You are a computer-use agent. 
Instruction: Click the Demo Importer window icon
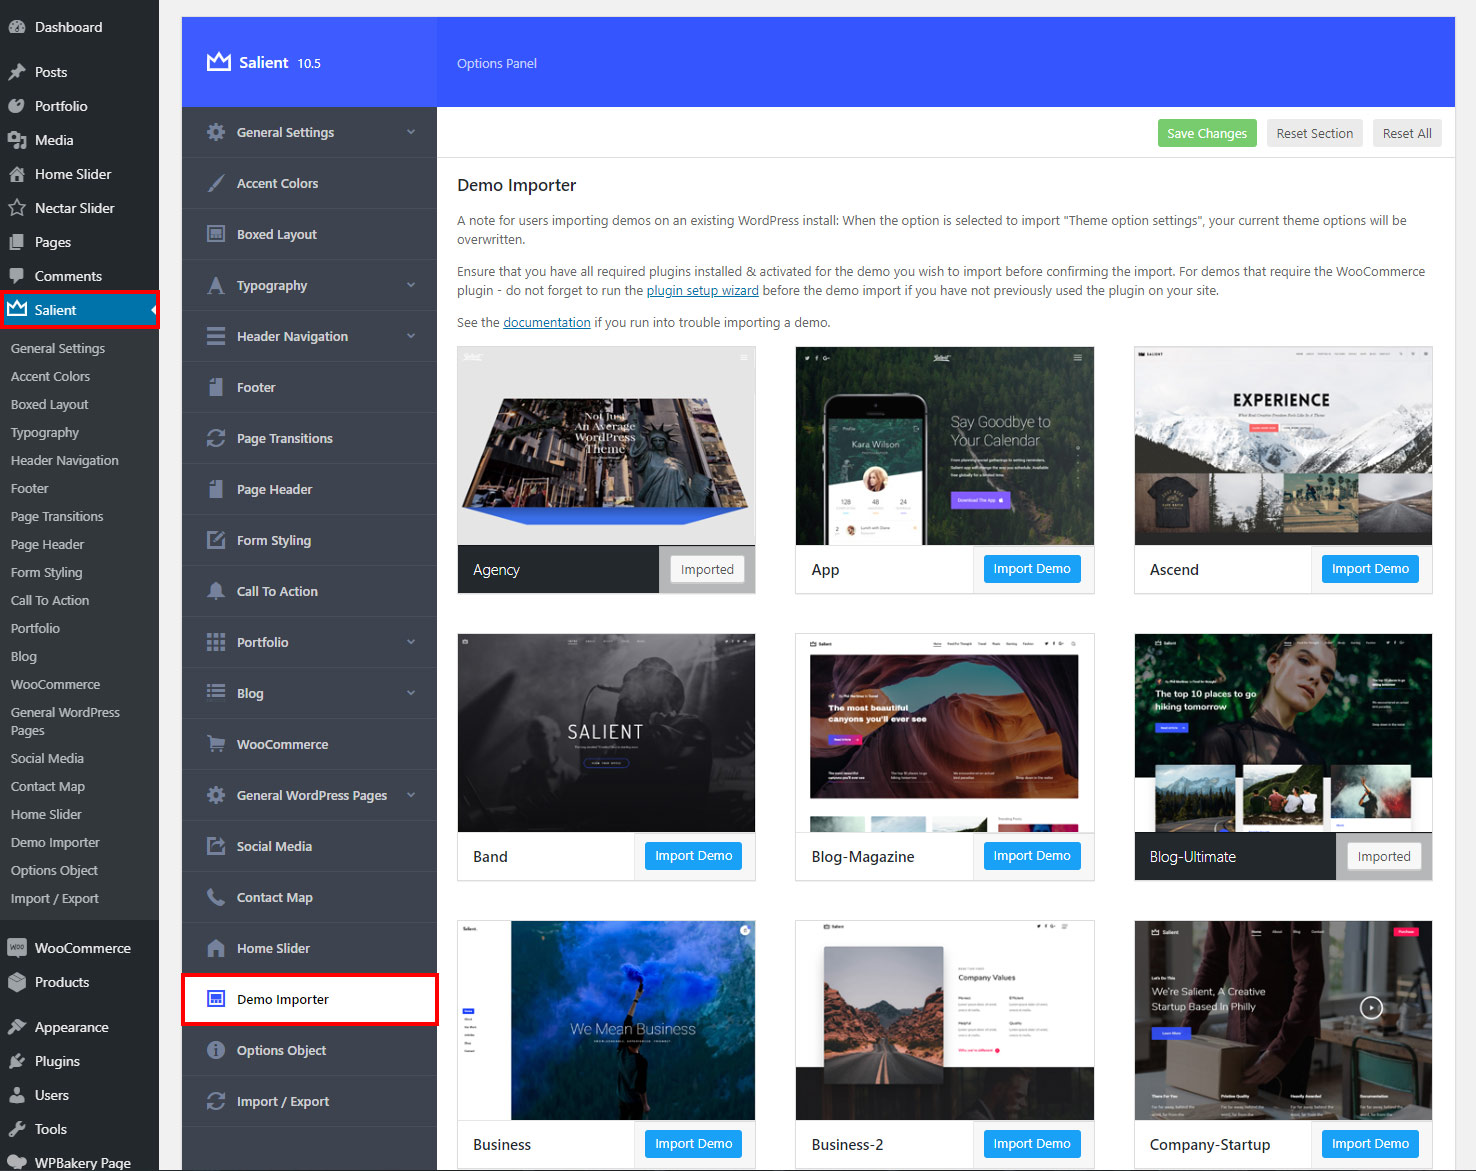pos(216,999)
